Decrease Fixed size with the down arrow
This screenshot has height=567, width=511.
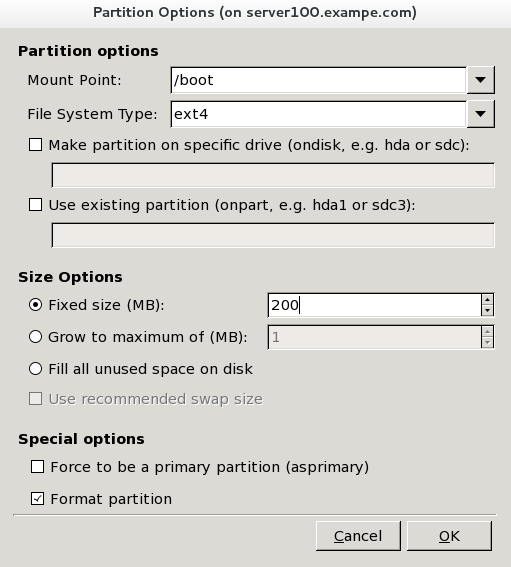point(487,311)
